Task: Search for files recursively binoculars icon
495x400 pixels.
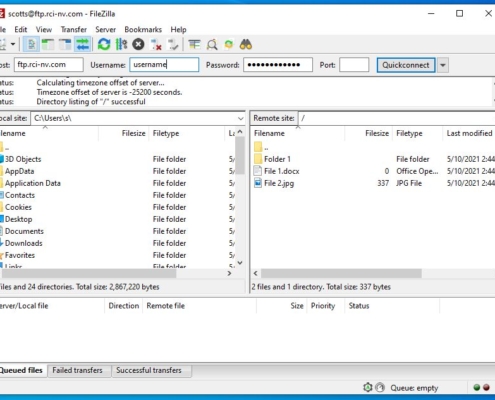Action: point(246,44)
